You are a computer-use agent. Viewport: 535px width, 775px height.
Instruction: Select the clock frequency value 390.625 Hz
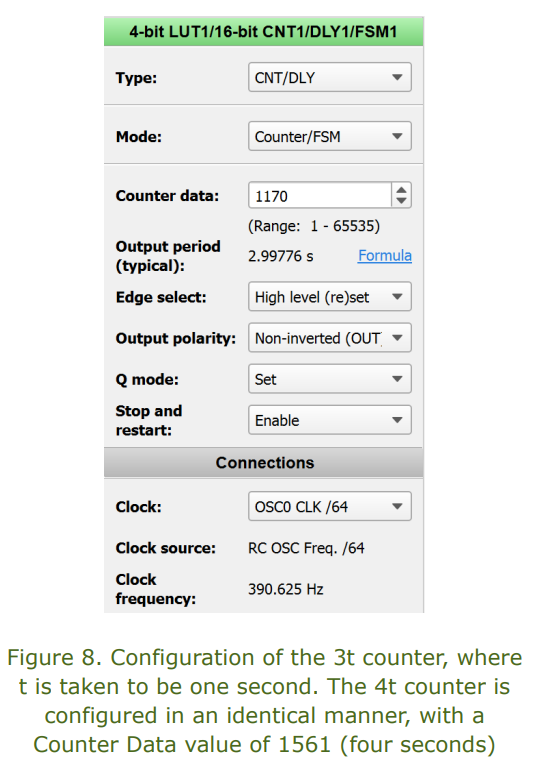[x=286, y=589]
